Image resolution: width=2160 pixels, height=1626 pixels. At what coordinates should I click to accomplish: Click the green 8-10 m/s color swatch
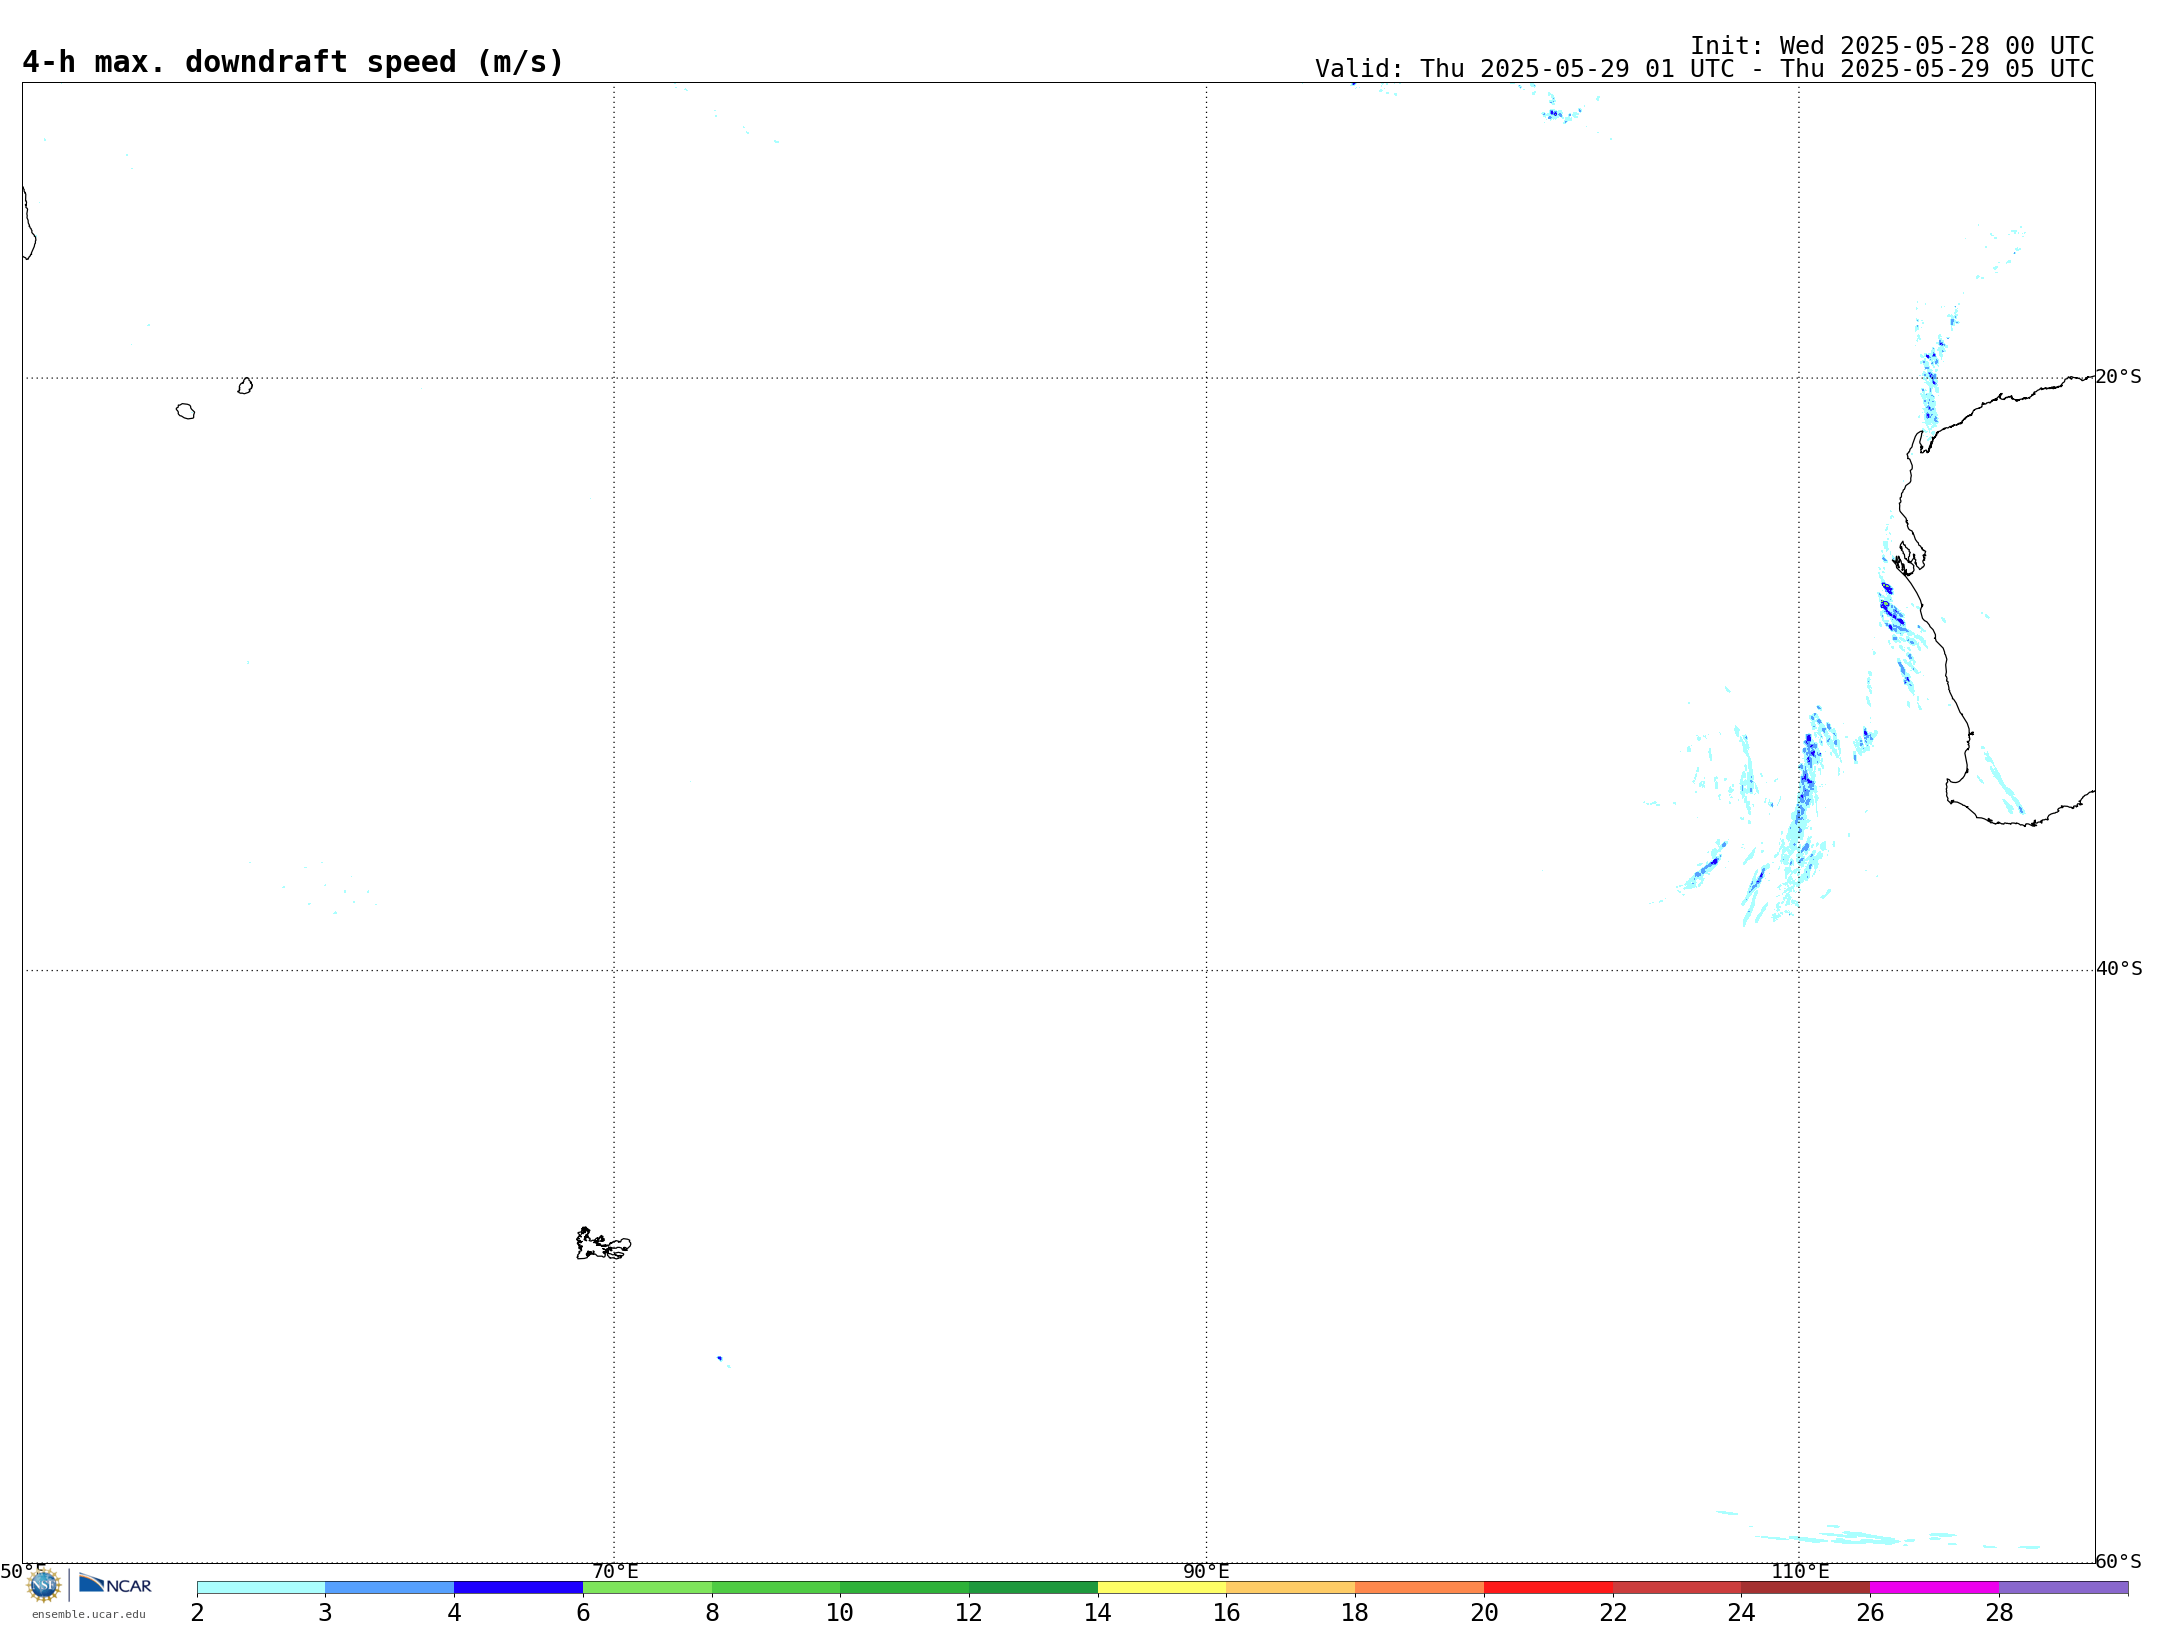(x=776, y=1587)
